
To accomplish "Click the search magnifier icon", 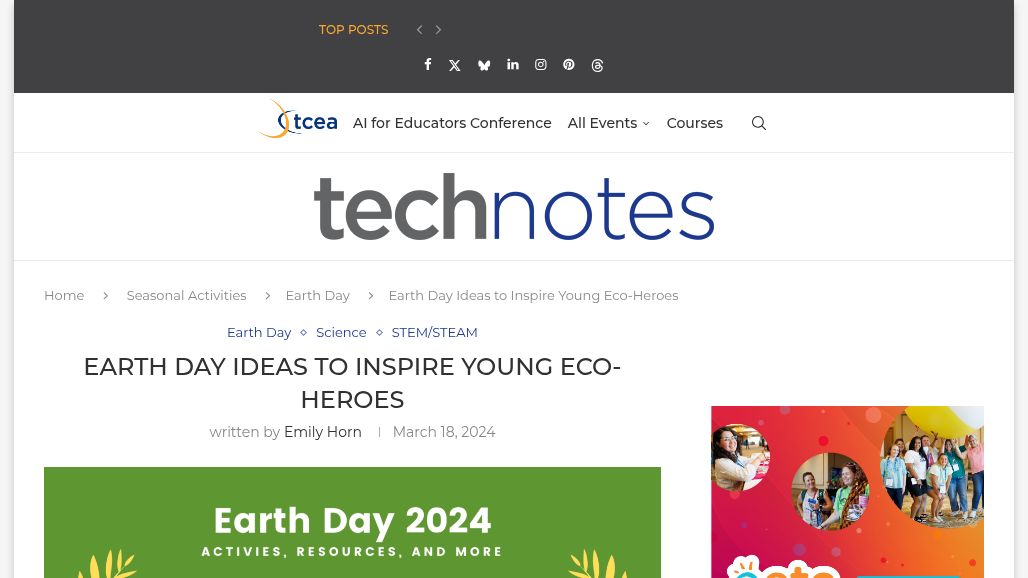I will (x=759, y=123).
